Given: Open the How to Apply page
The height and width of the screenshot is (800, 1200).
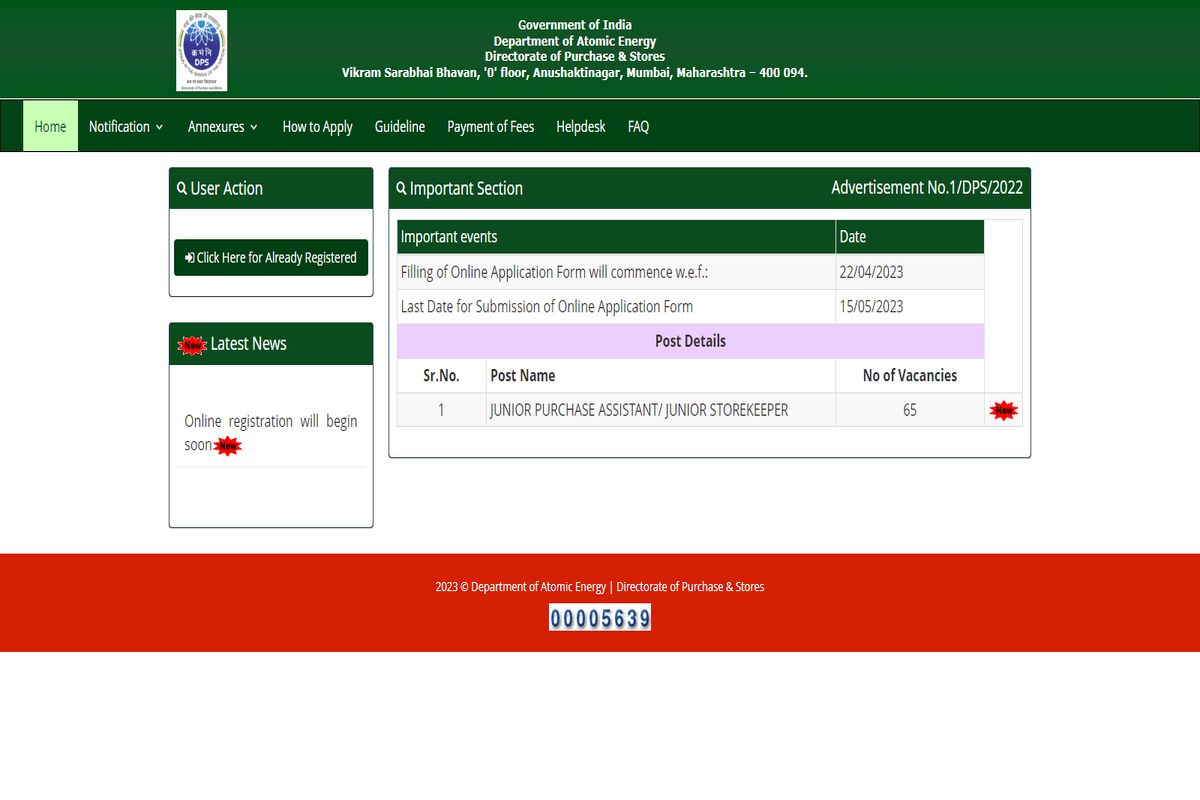Looking at the screenshot, I should coord(317,127).
